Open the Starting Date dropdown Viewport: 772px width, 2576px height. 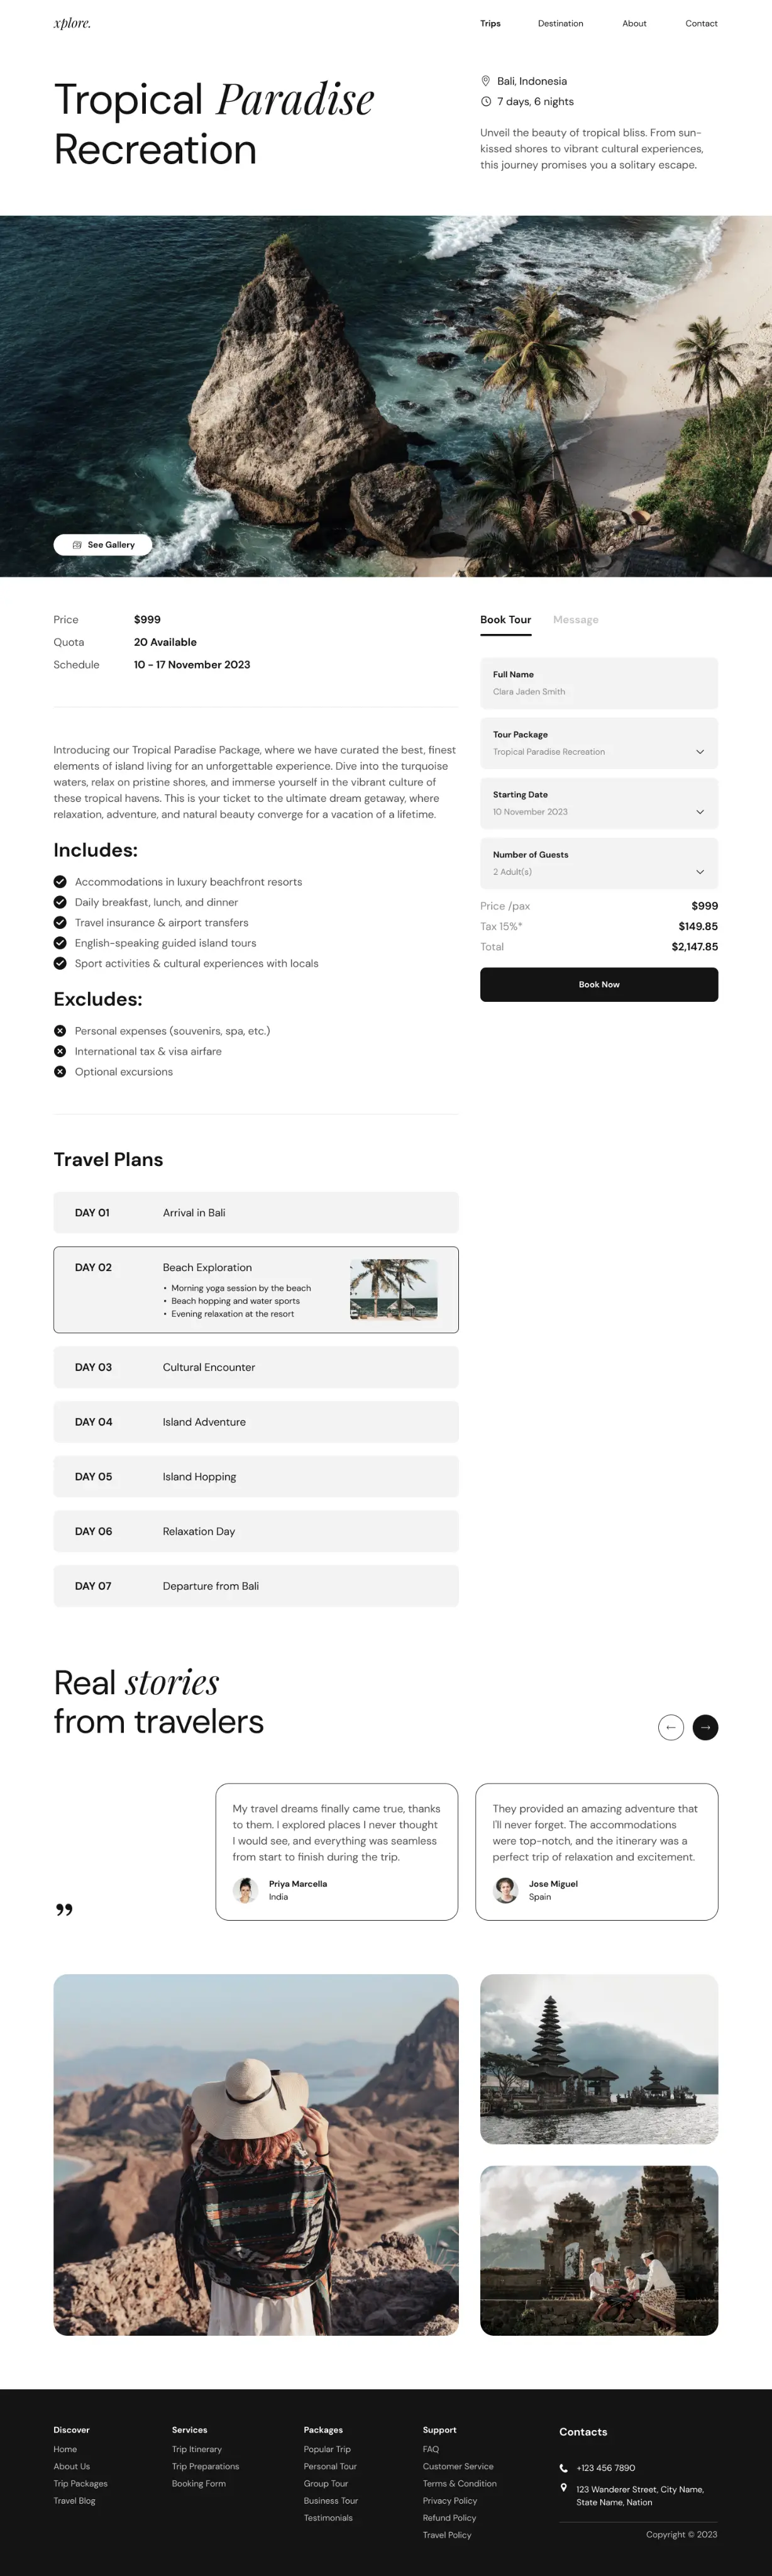click(x=598, y=803)
